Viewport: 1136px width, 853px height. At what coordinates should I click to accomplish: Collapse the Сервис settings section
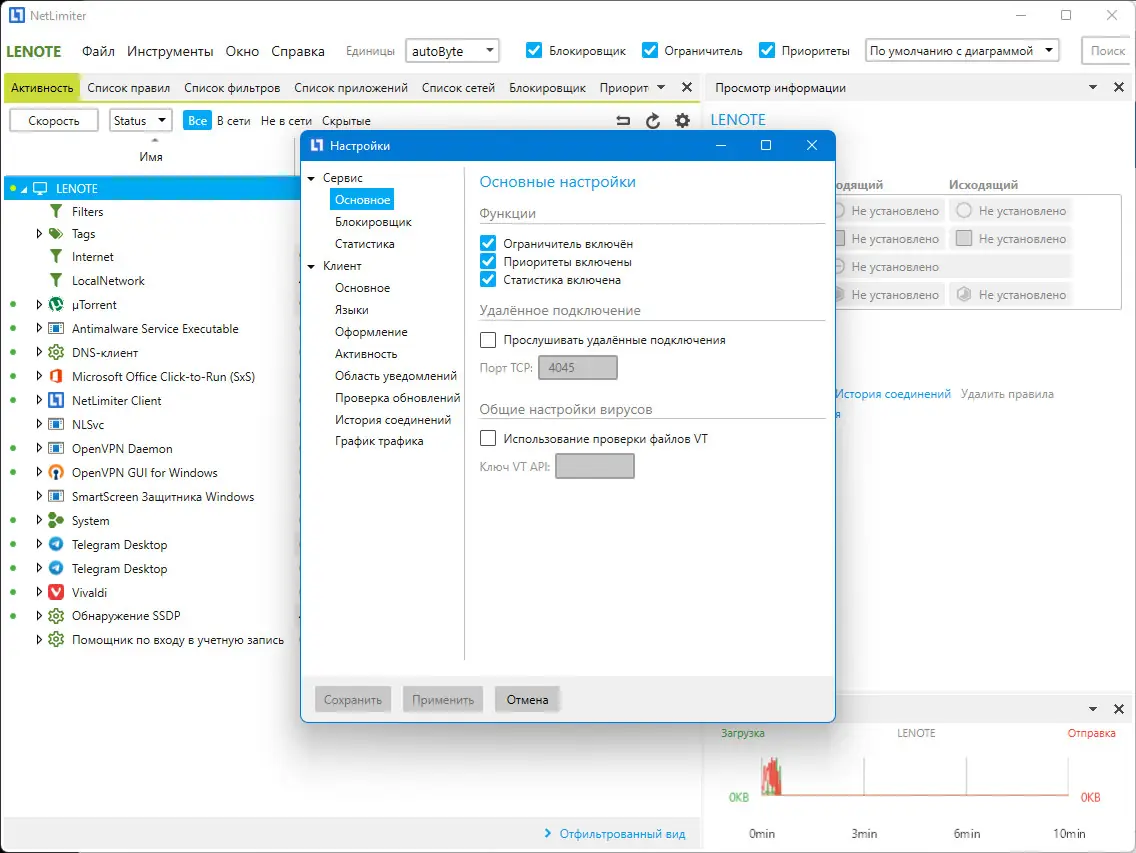312,178
